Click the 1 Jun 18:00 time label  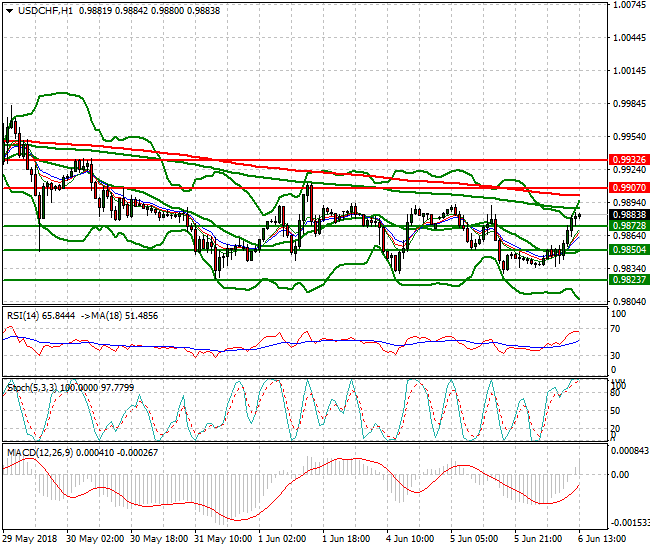click(346, 539)
